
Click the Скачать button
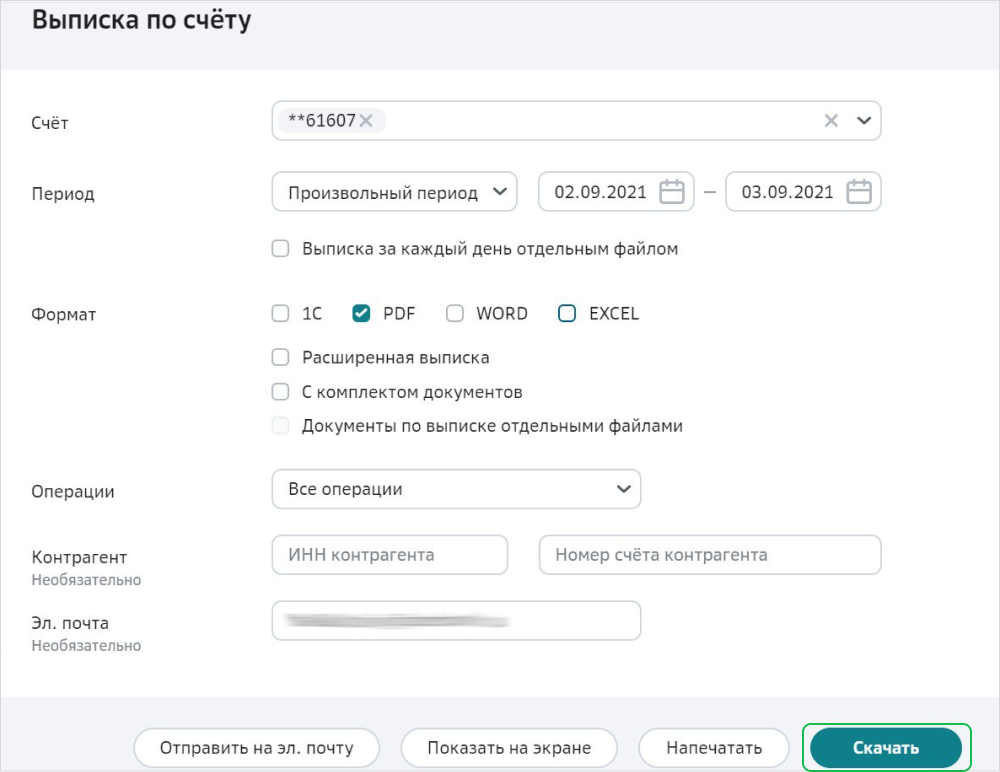tap(885, 748)
